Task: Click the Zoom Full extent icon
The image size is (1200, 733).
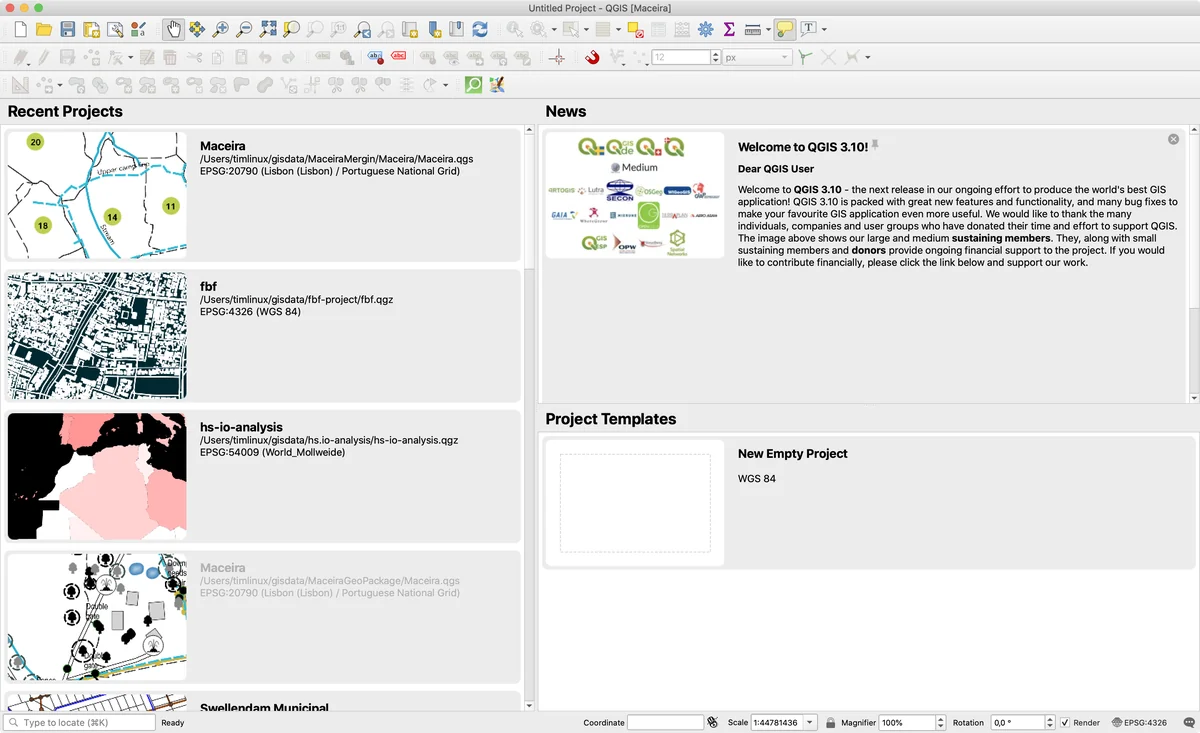Action: coord(268,30)
